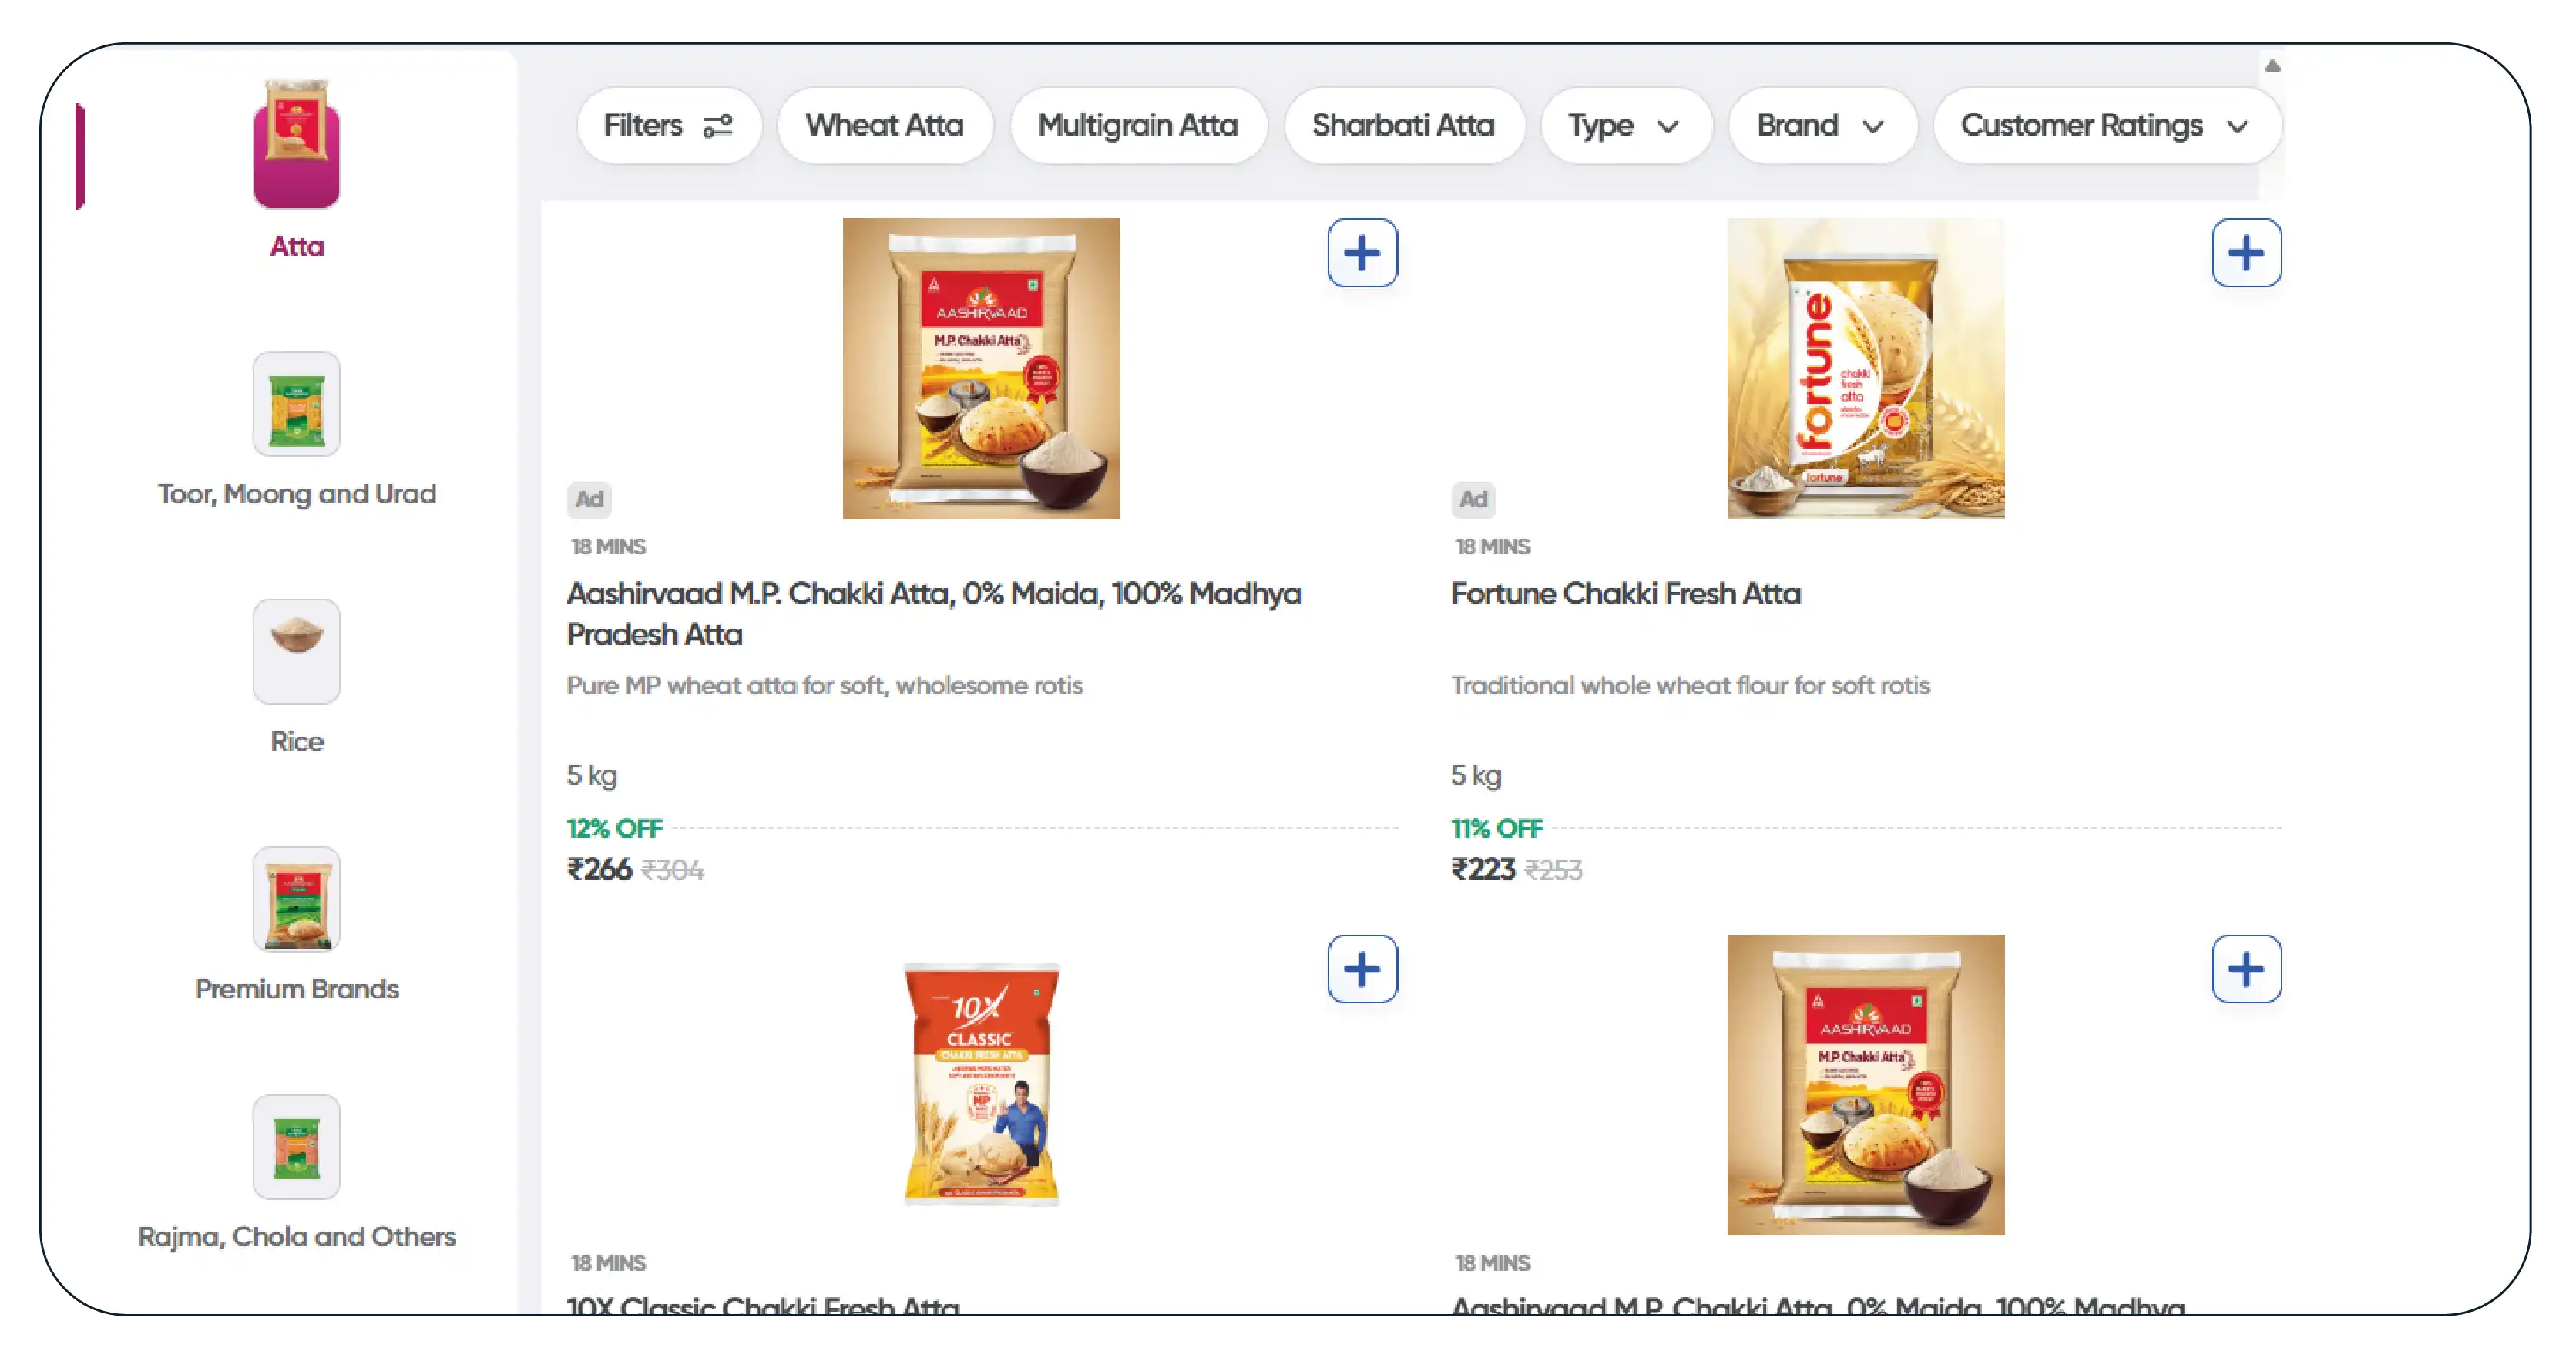
Task: Open the Filters options button
Action: [x=668, y=126]
